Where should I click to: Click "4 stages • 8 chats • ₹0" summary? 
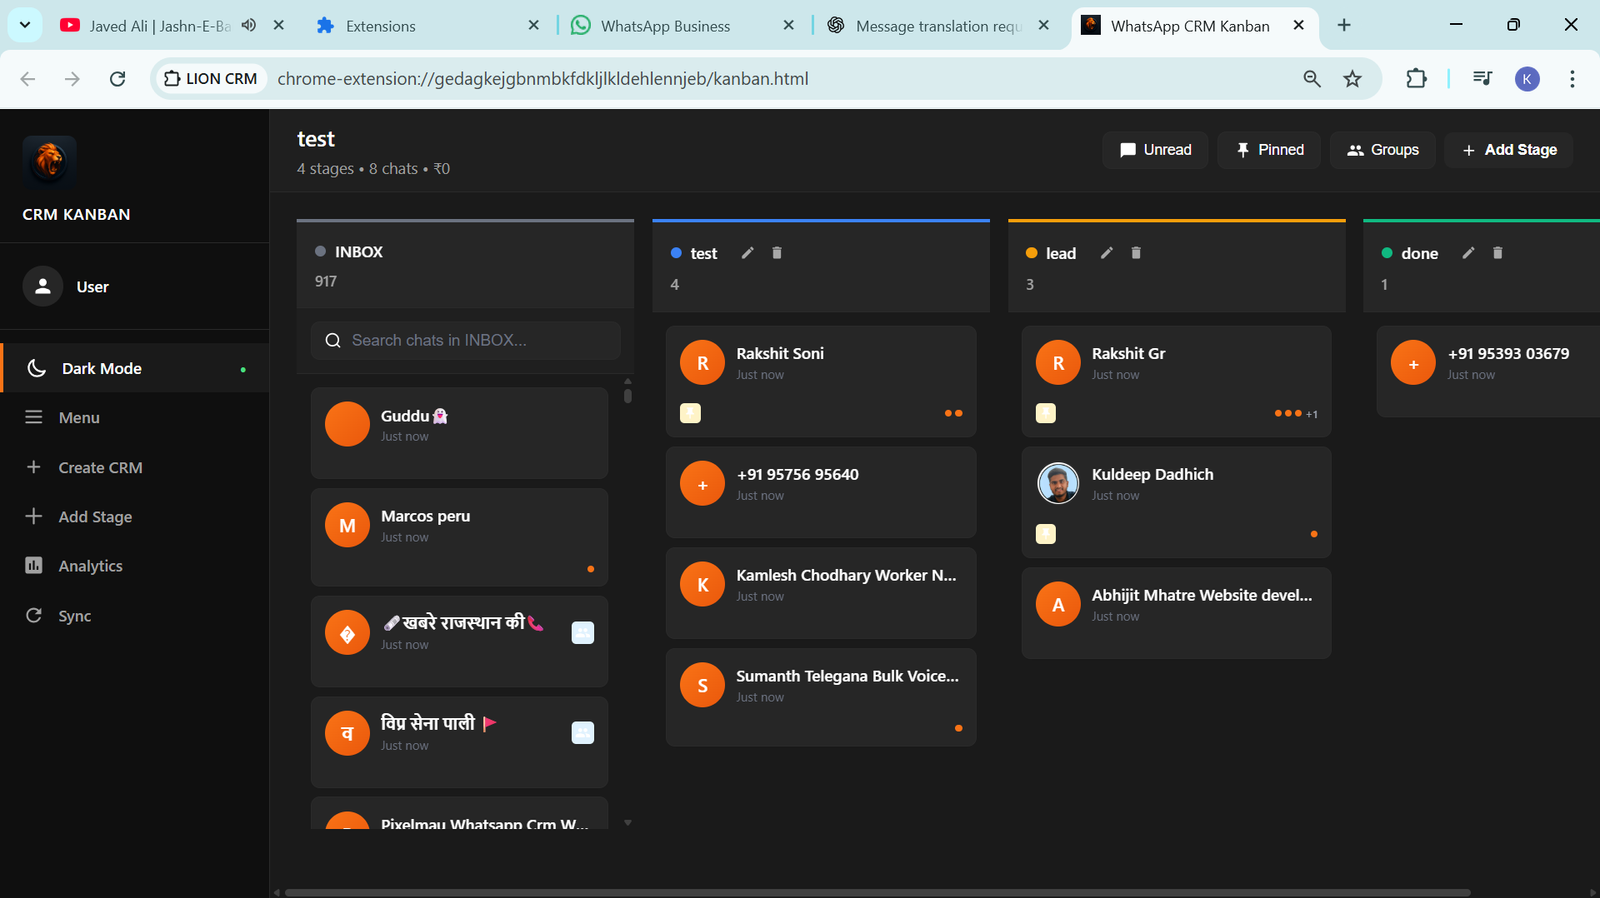[374, 169]
